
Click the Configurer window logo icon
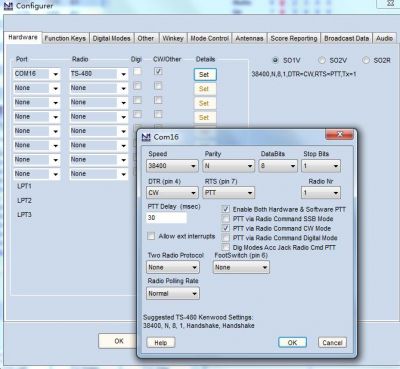[8, 6]
